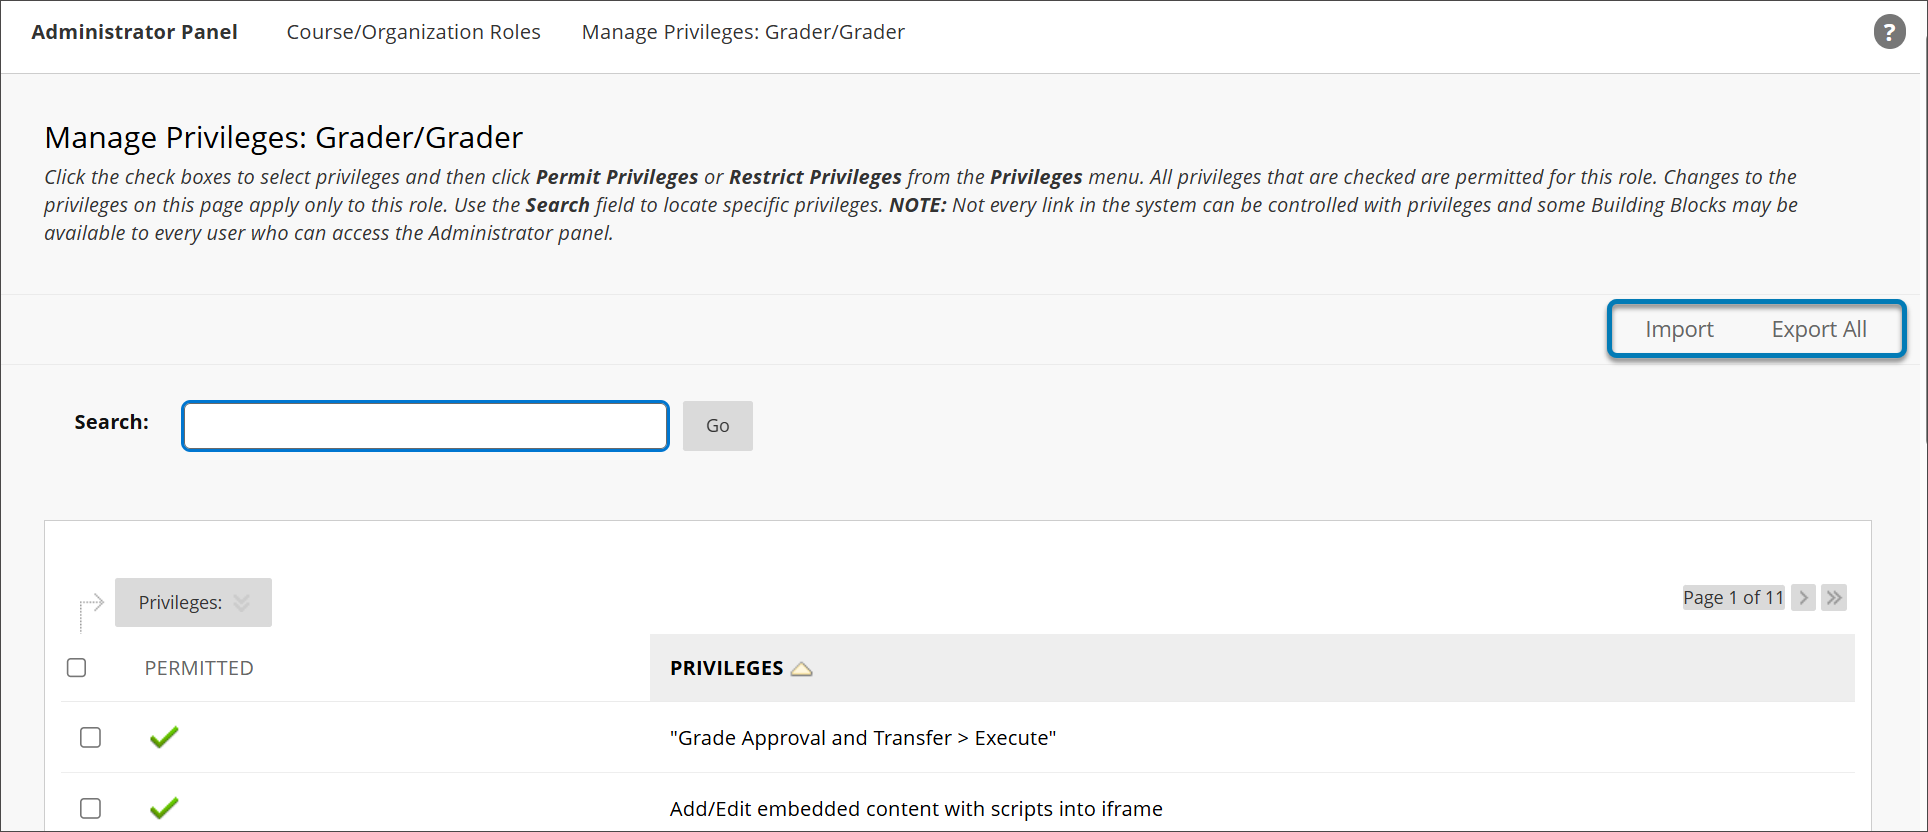Screen dimensions: 1928x832
Task: Click the Import button
Action: pos(1679,328)
